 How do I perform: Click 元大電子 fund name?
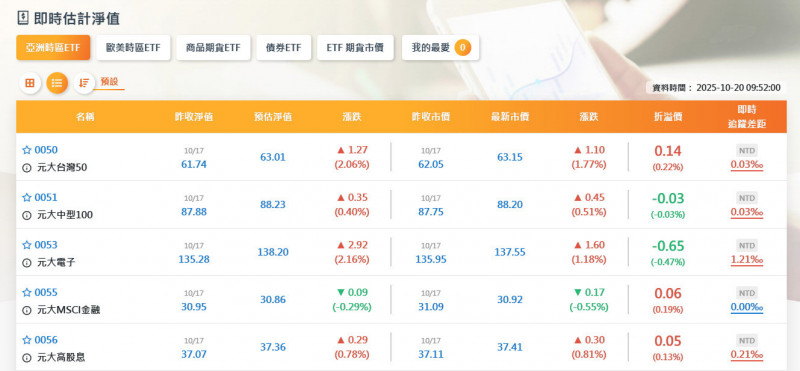(56, 262)
